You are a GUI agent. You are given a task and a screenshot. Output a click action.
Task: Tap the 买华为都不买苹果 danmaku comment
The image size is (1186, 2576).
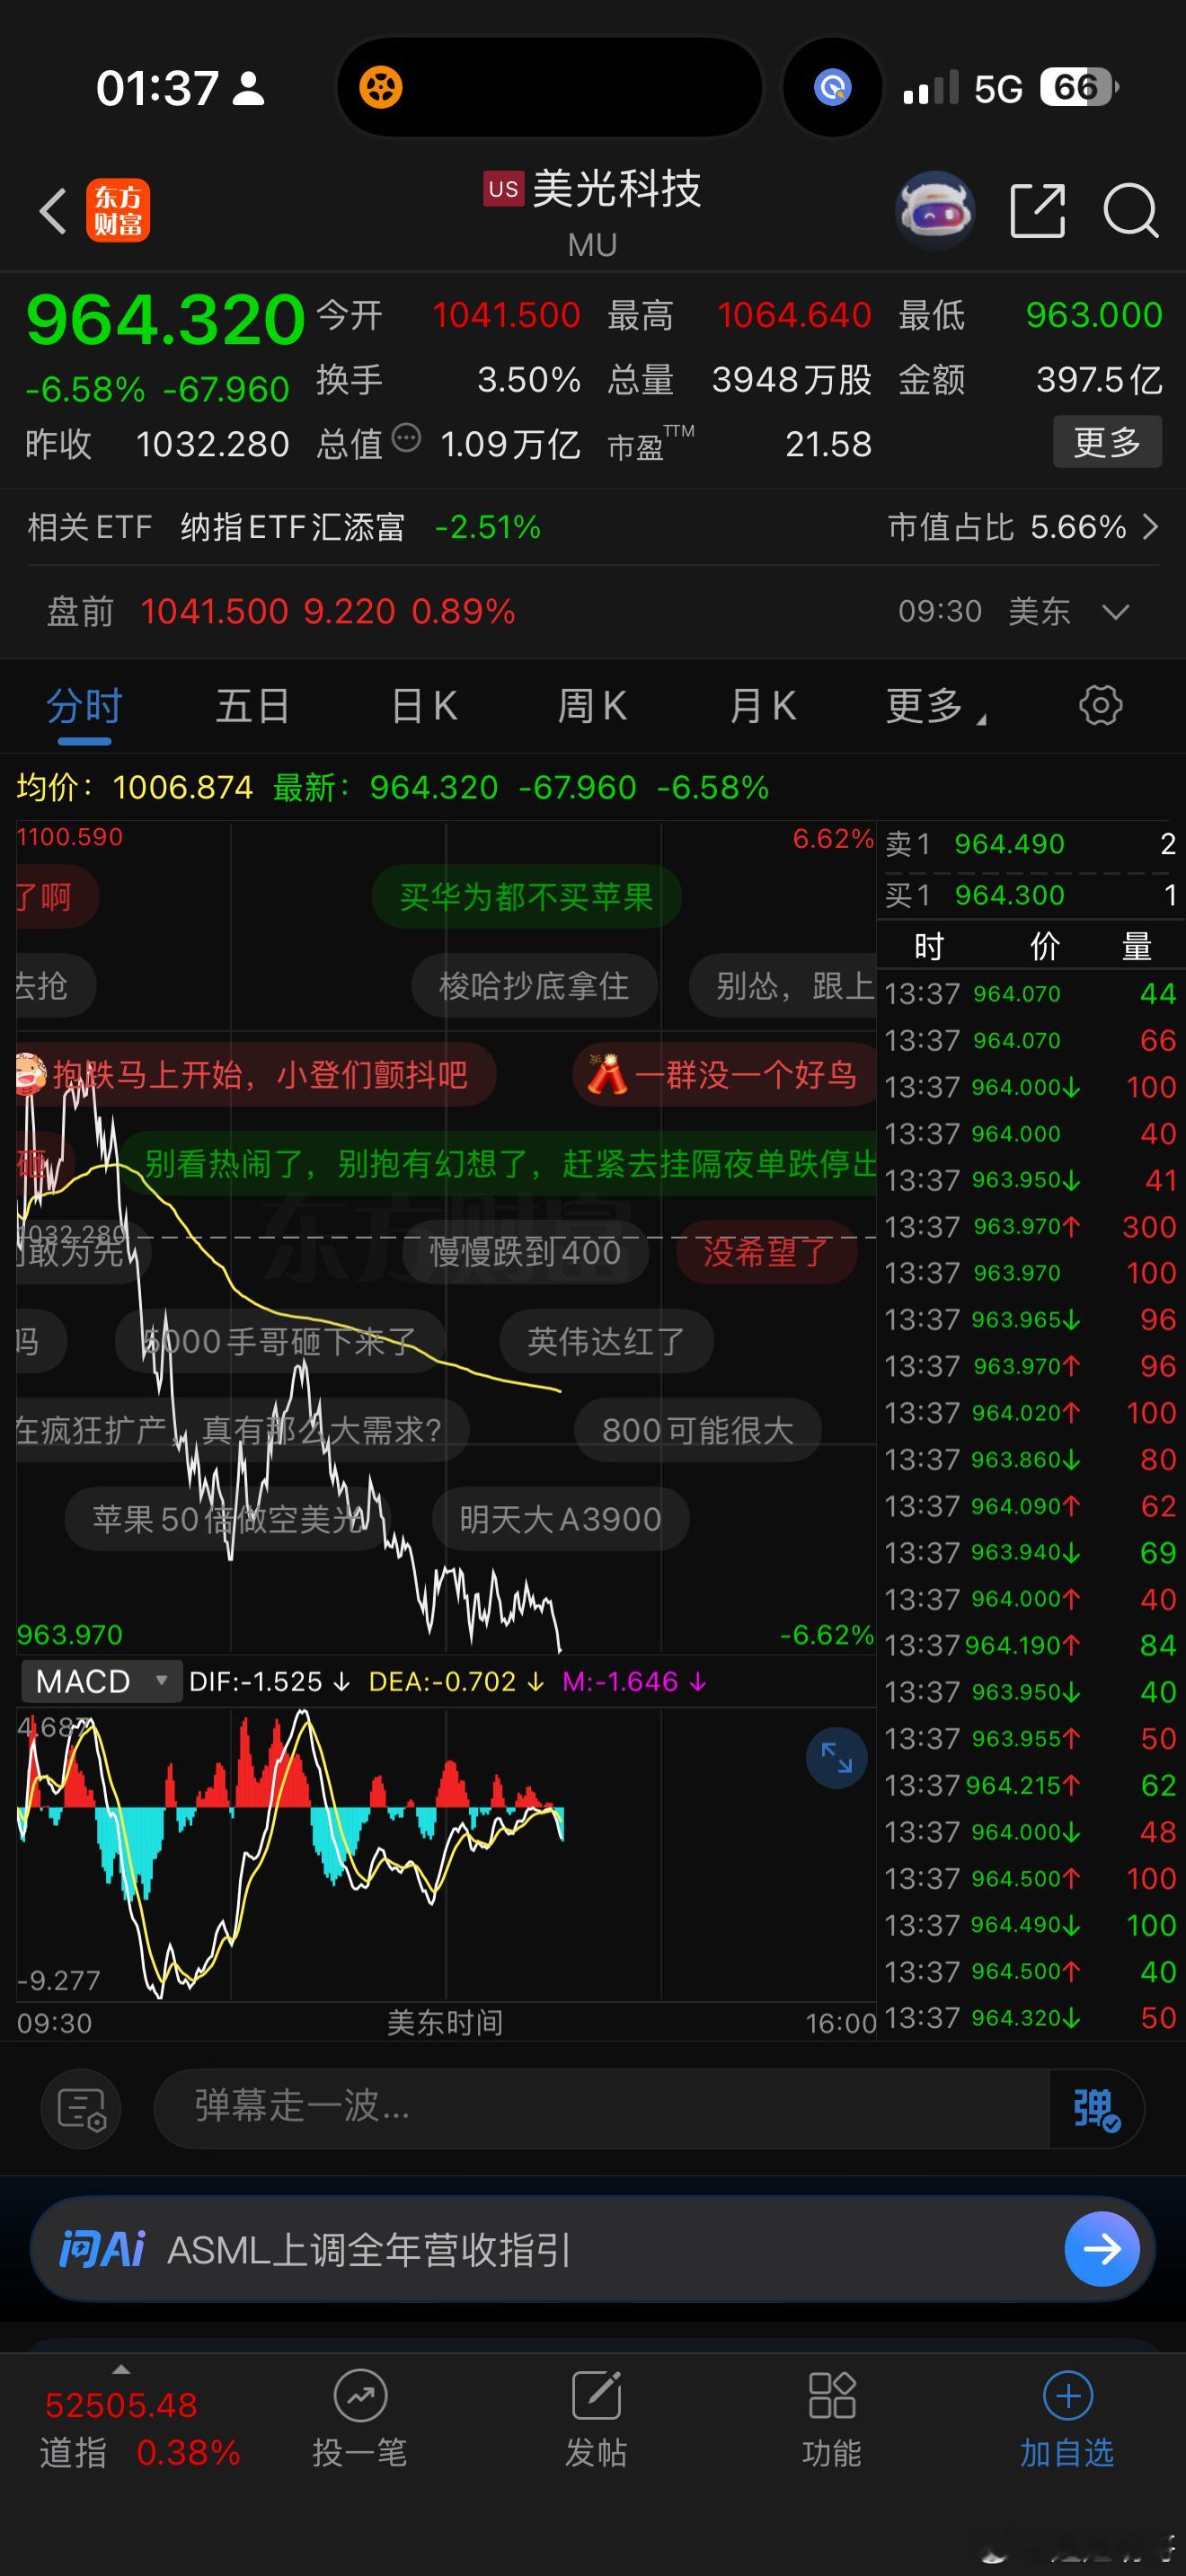tap(526, 897)
